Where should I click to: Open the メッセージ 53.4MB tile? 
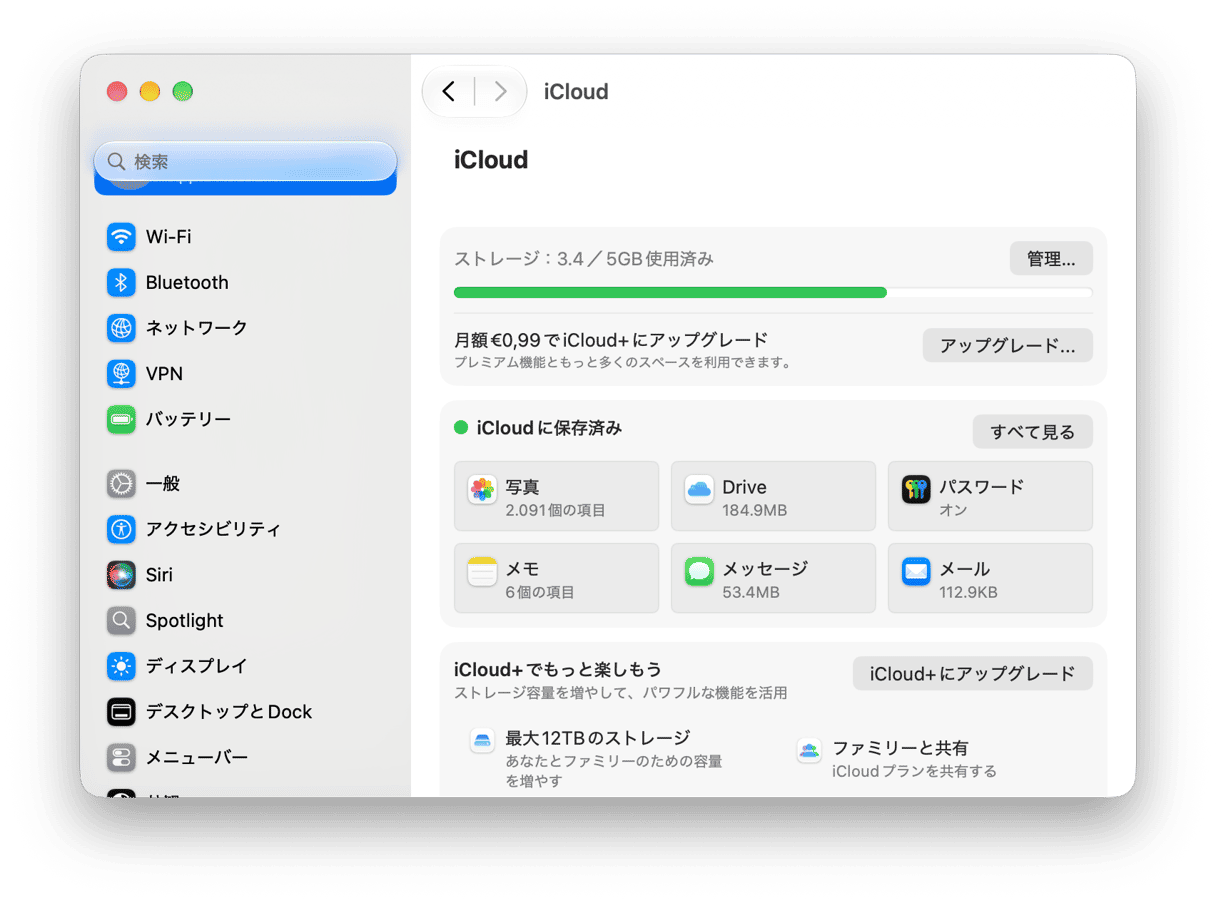(x=773, y=578)
